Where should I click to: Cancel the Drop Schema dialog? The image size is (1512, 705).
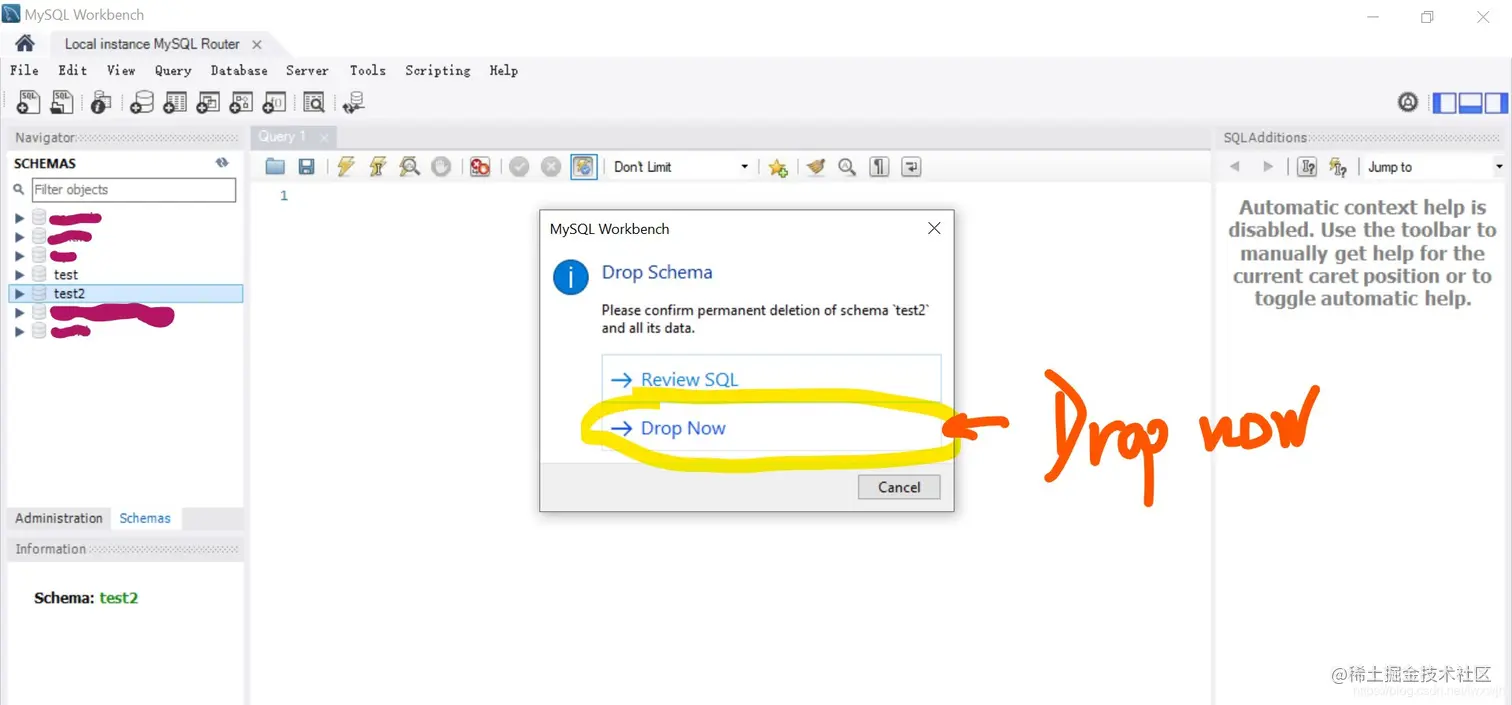(x=899, y=487)
